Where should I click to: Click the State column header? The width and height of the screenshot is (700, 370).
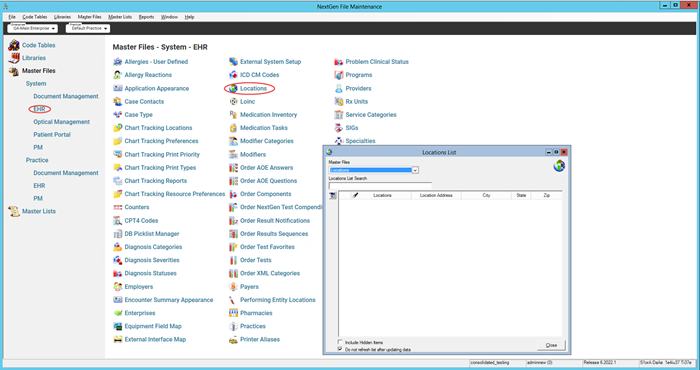(x=521, y=195)
